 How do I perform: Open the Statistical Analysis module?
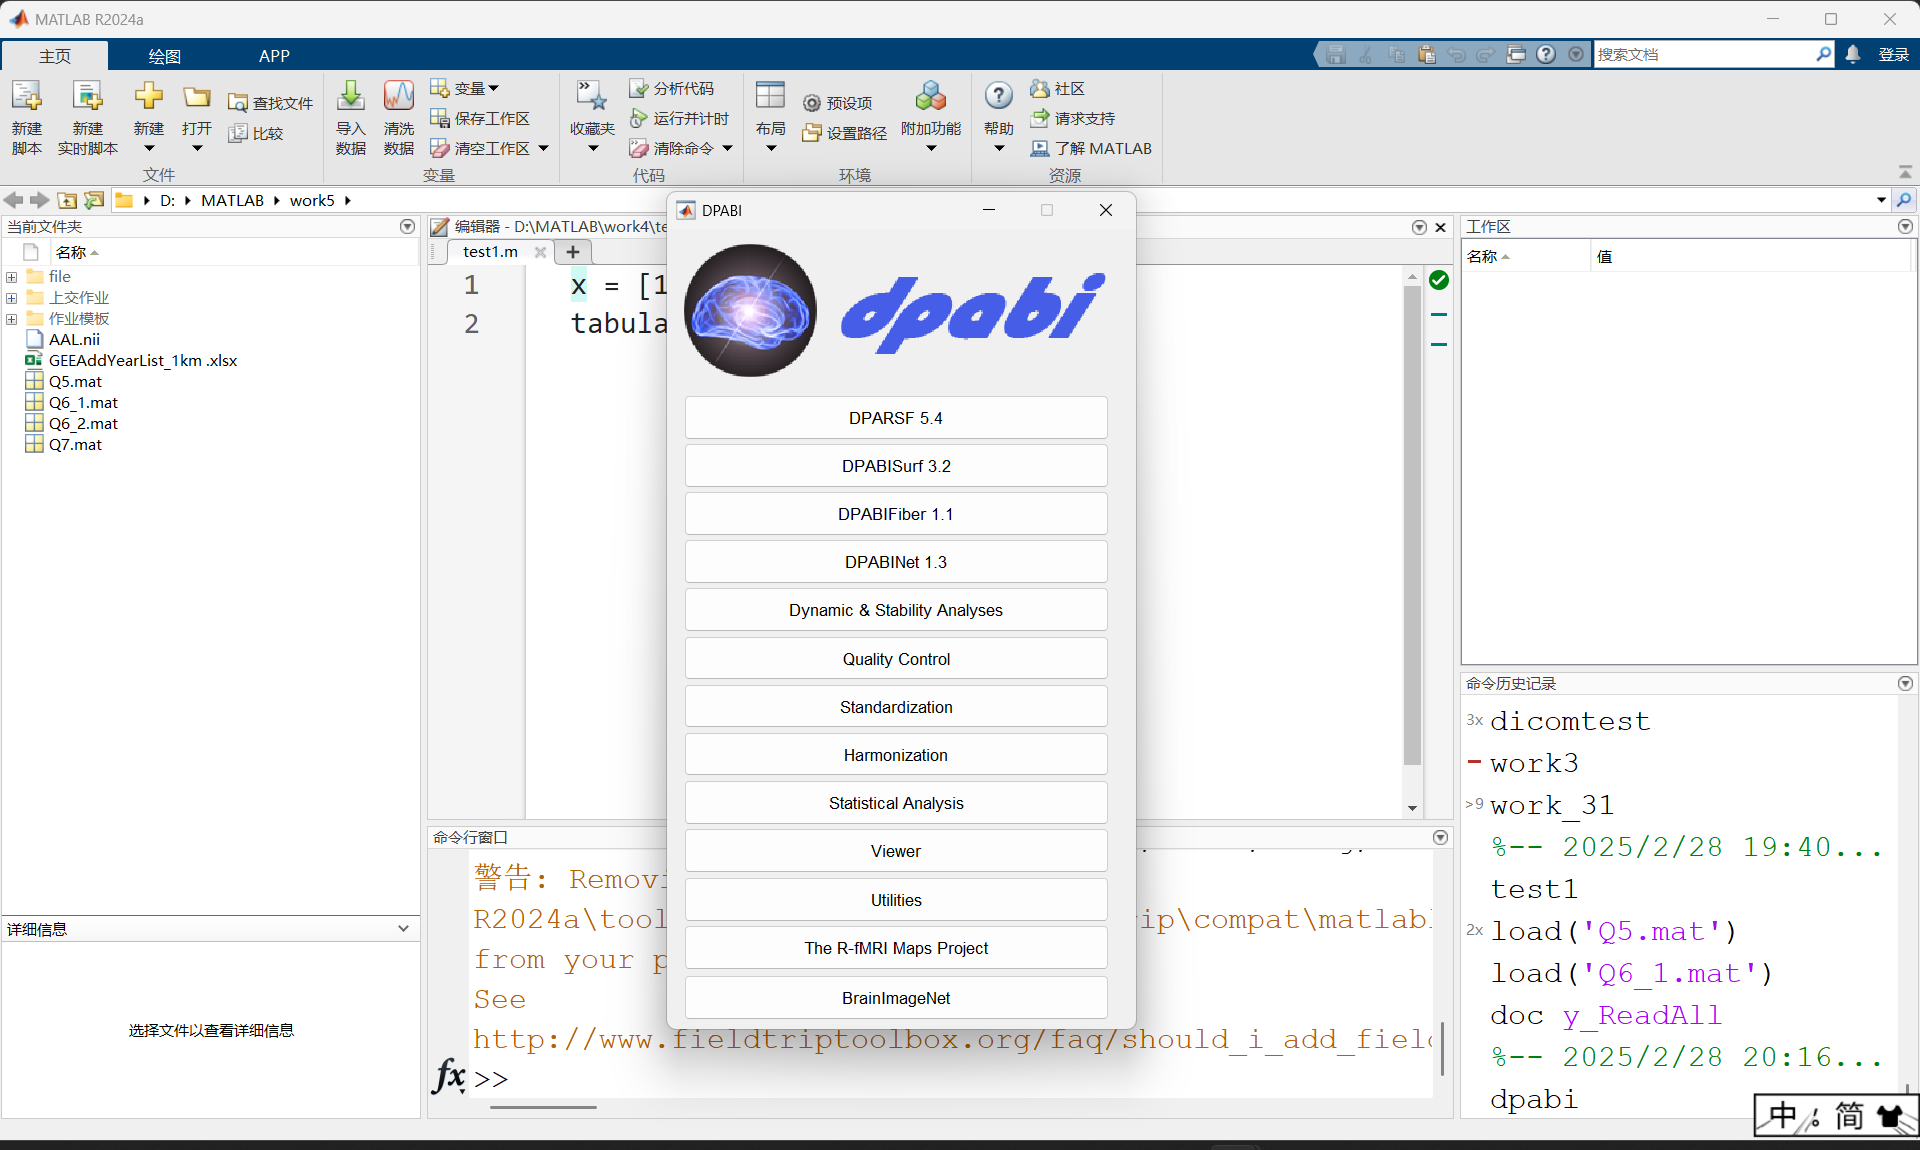coord(895,803)
